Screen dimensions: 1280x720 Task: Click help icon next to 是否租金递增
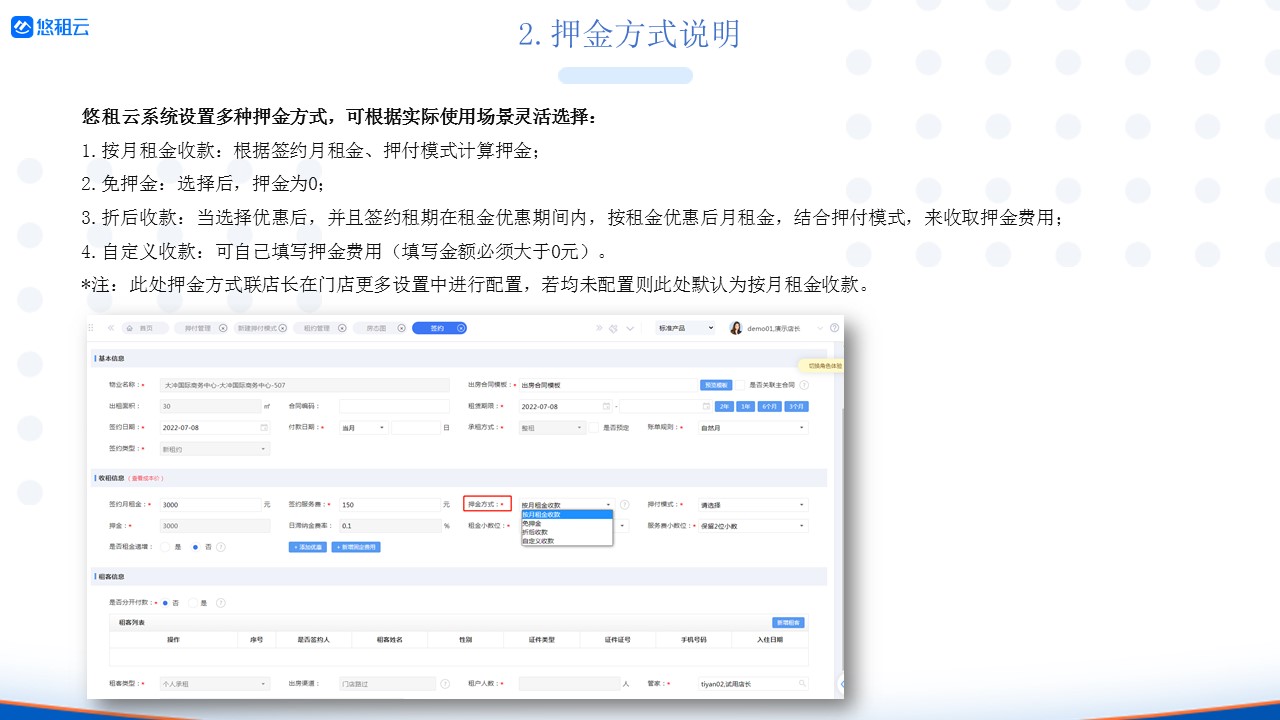(221, 547)
